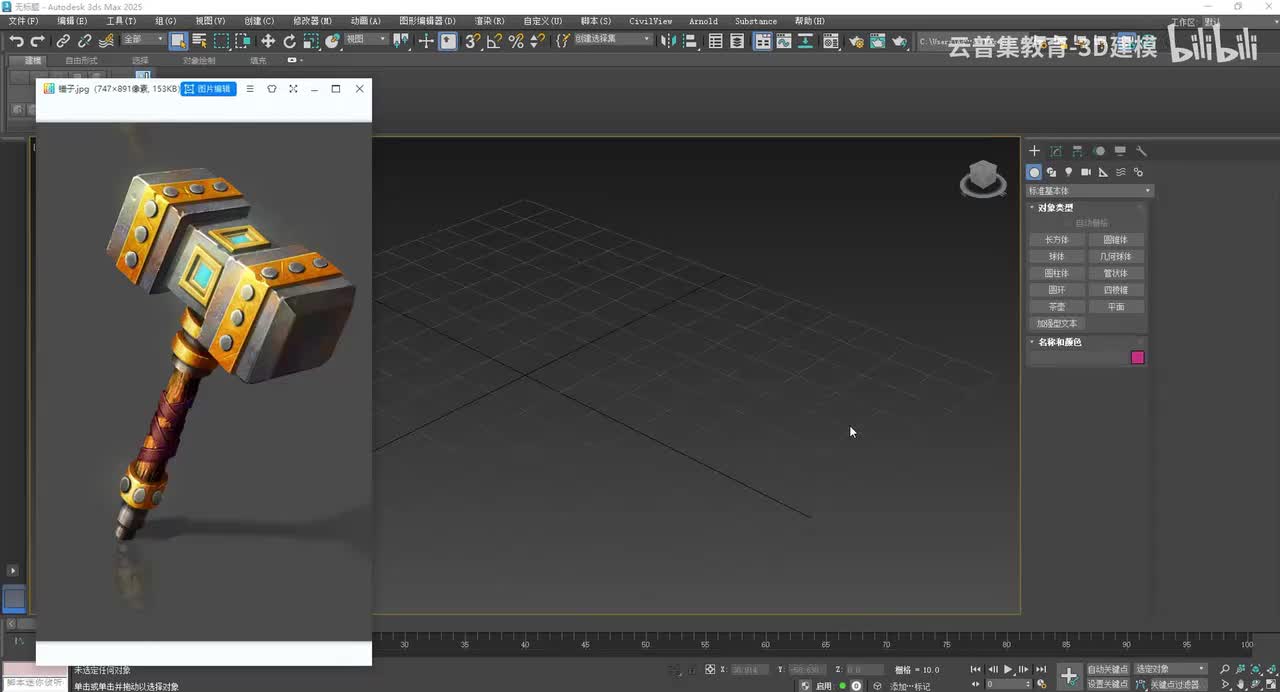Open the 标准基本体 primitive type dropdown
1280x692 pixels.
pos(1090,191)
